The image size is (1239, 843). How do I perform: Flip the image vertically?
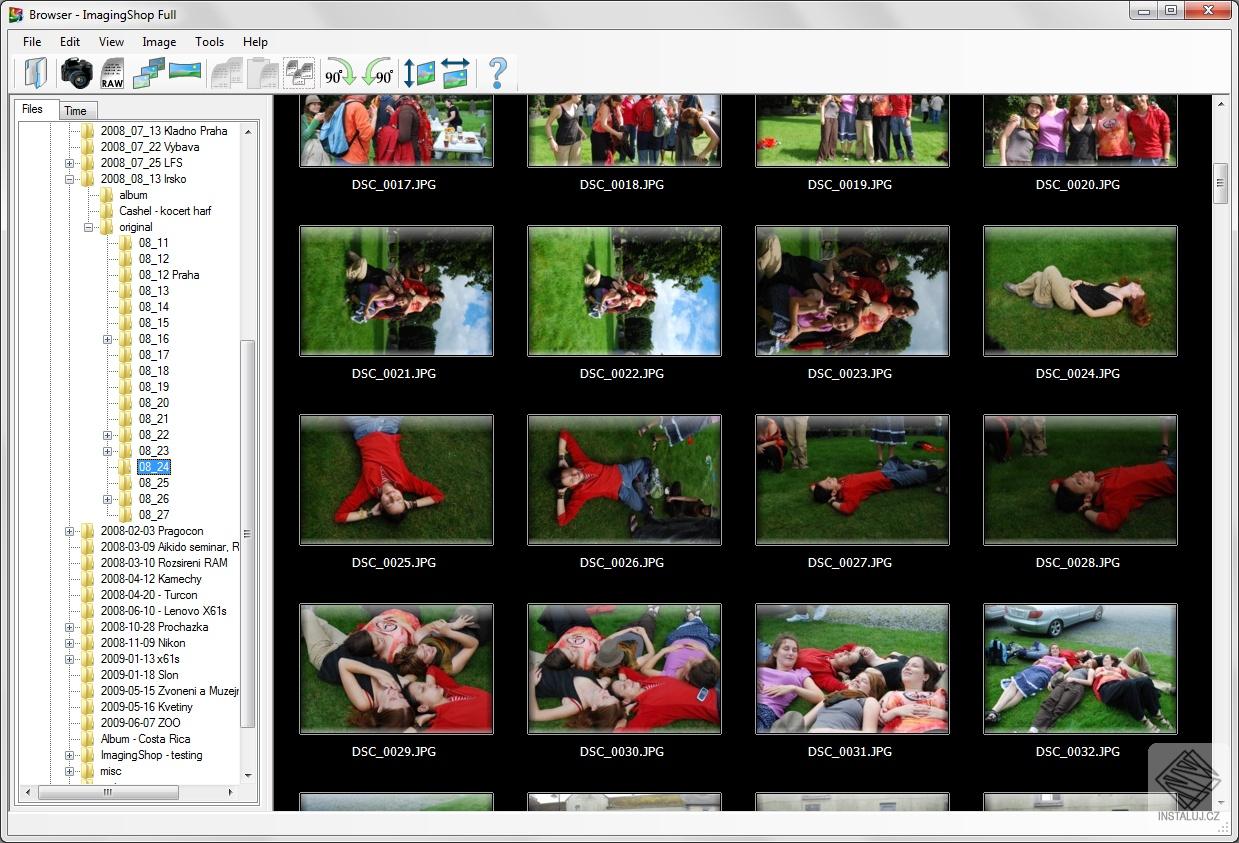418,73
